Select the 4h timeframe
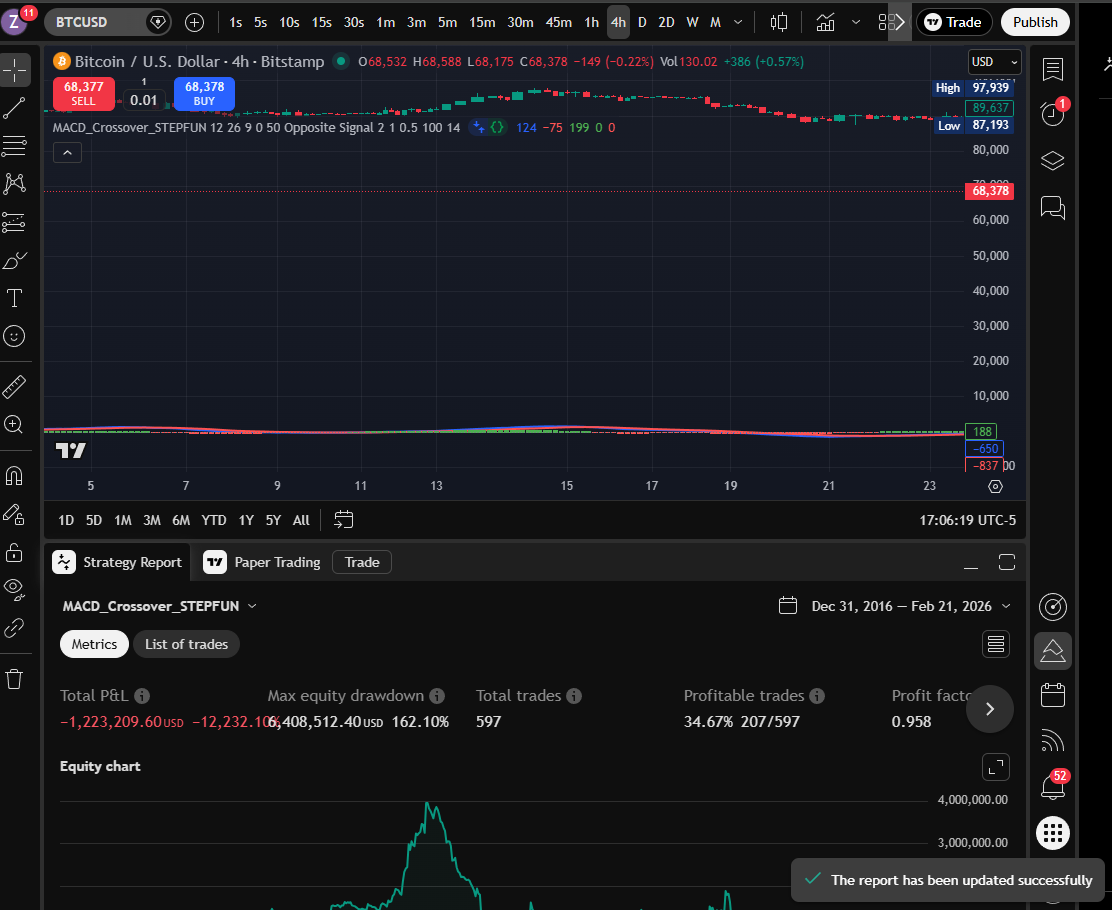The image size is (1112, 910). pyautogui.click(x=618, y=21)
